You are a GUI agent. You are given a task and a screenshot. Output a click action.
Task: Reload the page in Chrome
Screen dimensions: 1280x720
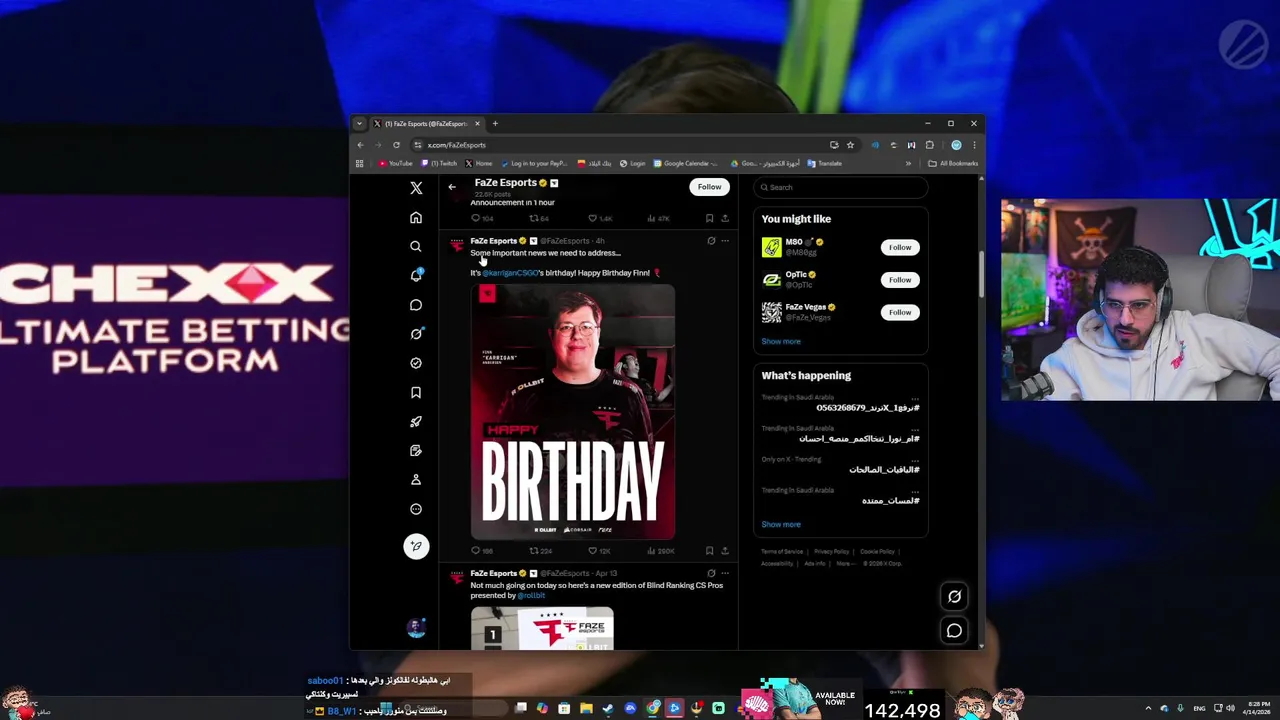(396, 145)
